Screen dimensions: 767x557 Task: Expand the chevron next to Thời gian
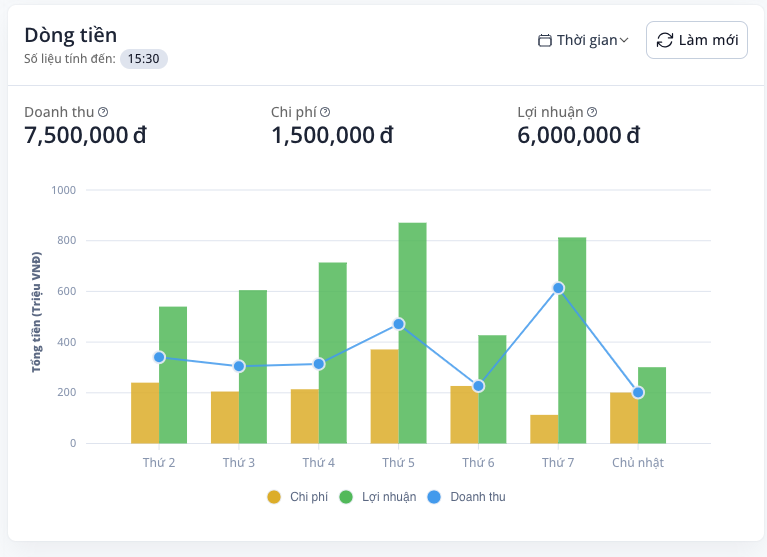[x=624, y=41]
